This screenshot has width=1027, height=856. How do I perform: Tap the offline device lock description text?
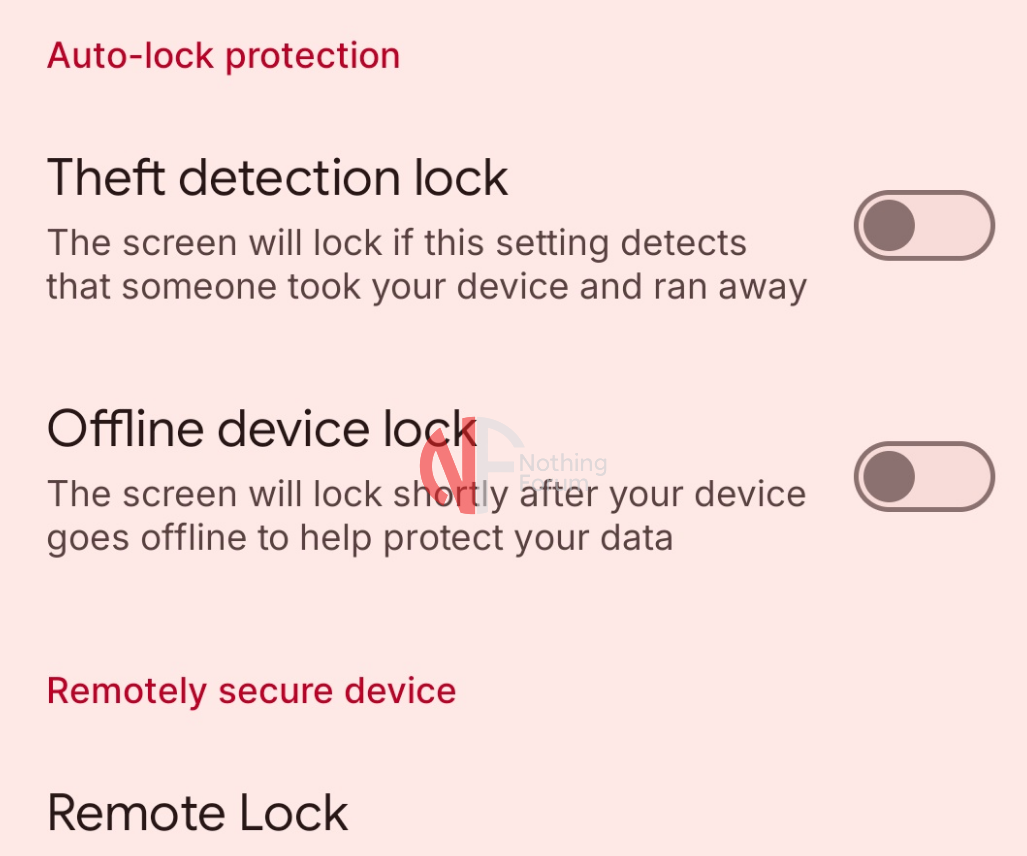425,516
